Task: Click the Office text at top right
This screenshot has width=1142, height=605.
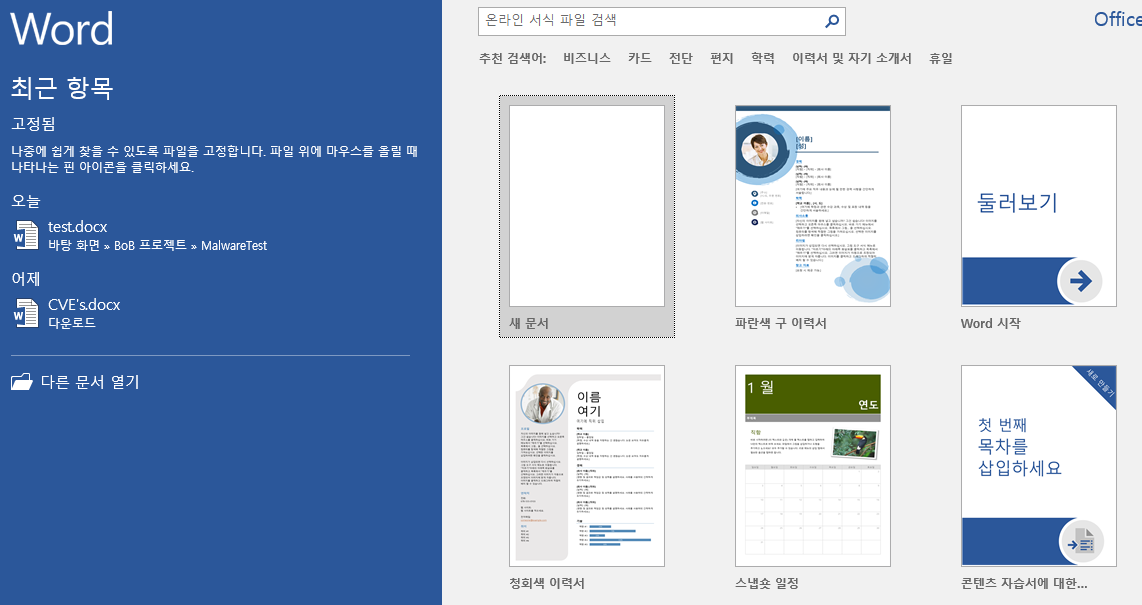Action: pos(1117,20)
